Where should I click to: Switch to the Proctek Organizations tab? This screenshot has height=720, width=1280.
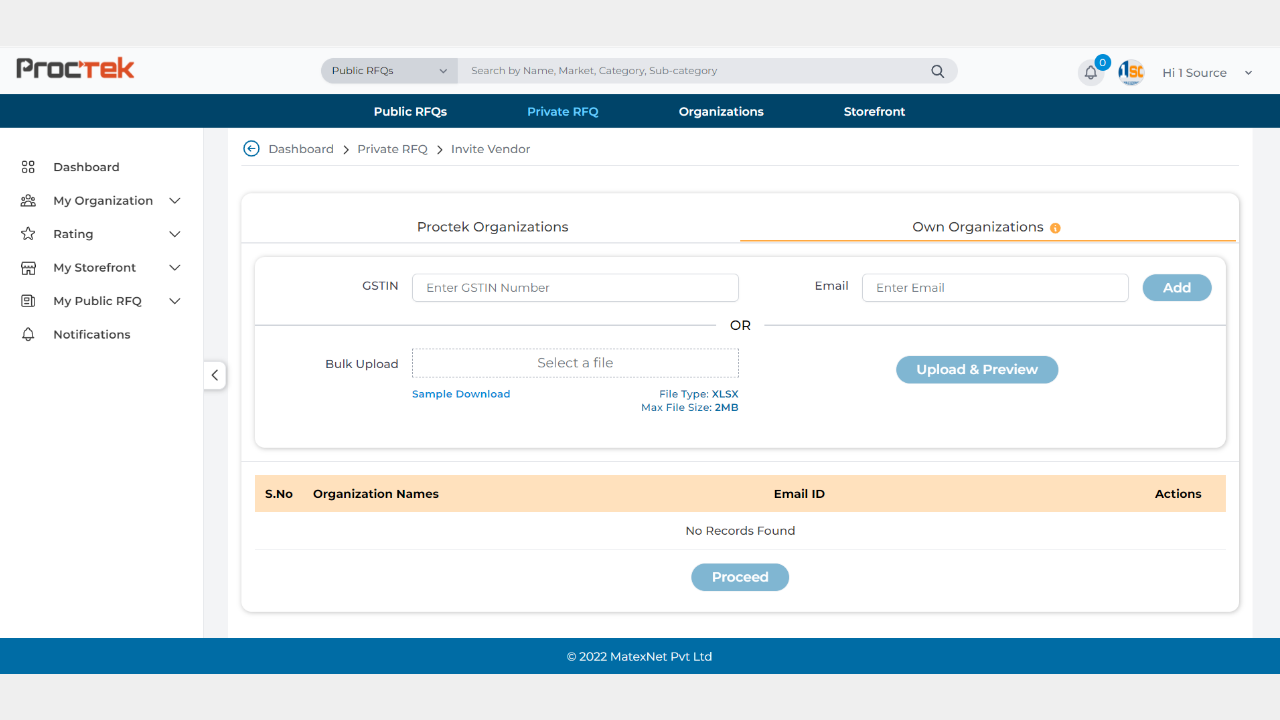492,227
